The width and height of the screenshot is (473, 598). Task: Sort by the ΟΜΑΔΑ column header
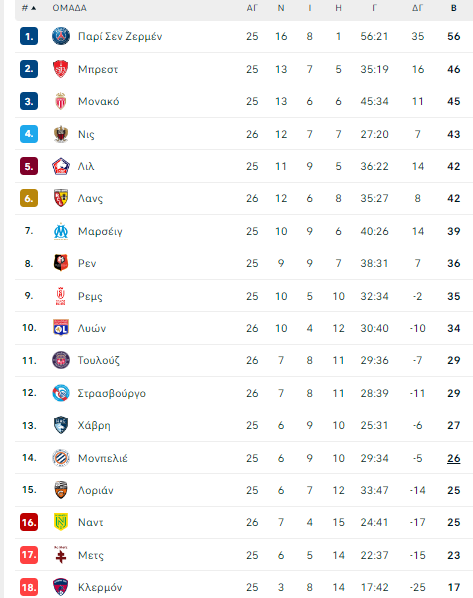pos(69,8)
